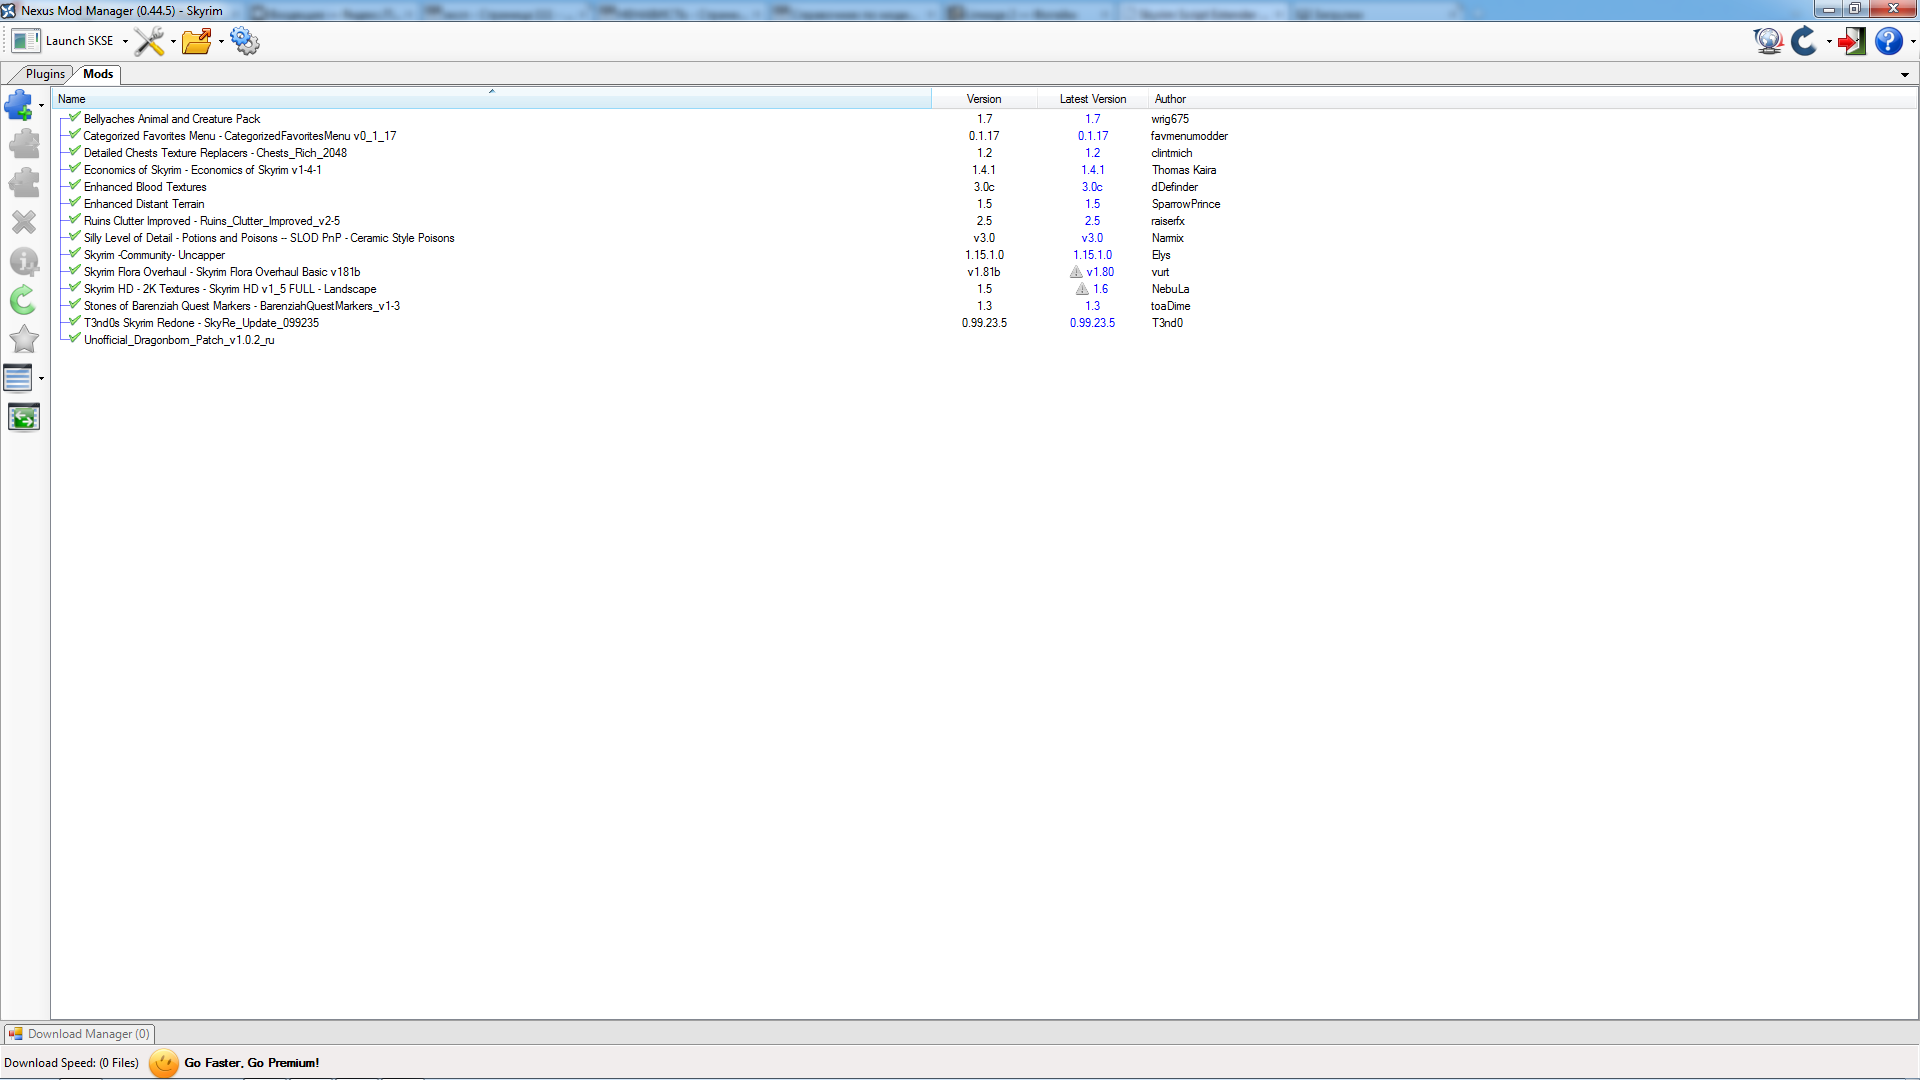This screenshot has height=1080, width=1920.
Task: Click the green circular arrow update check icon
Action: pyautogui.click(x=24, y=300)
